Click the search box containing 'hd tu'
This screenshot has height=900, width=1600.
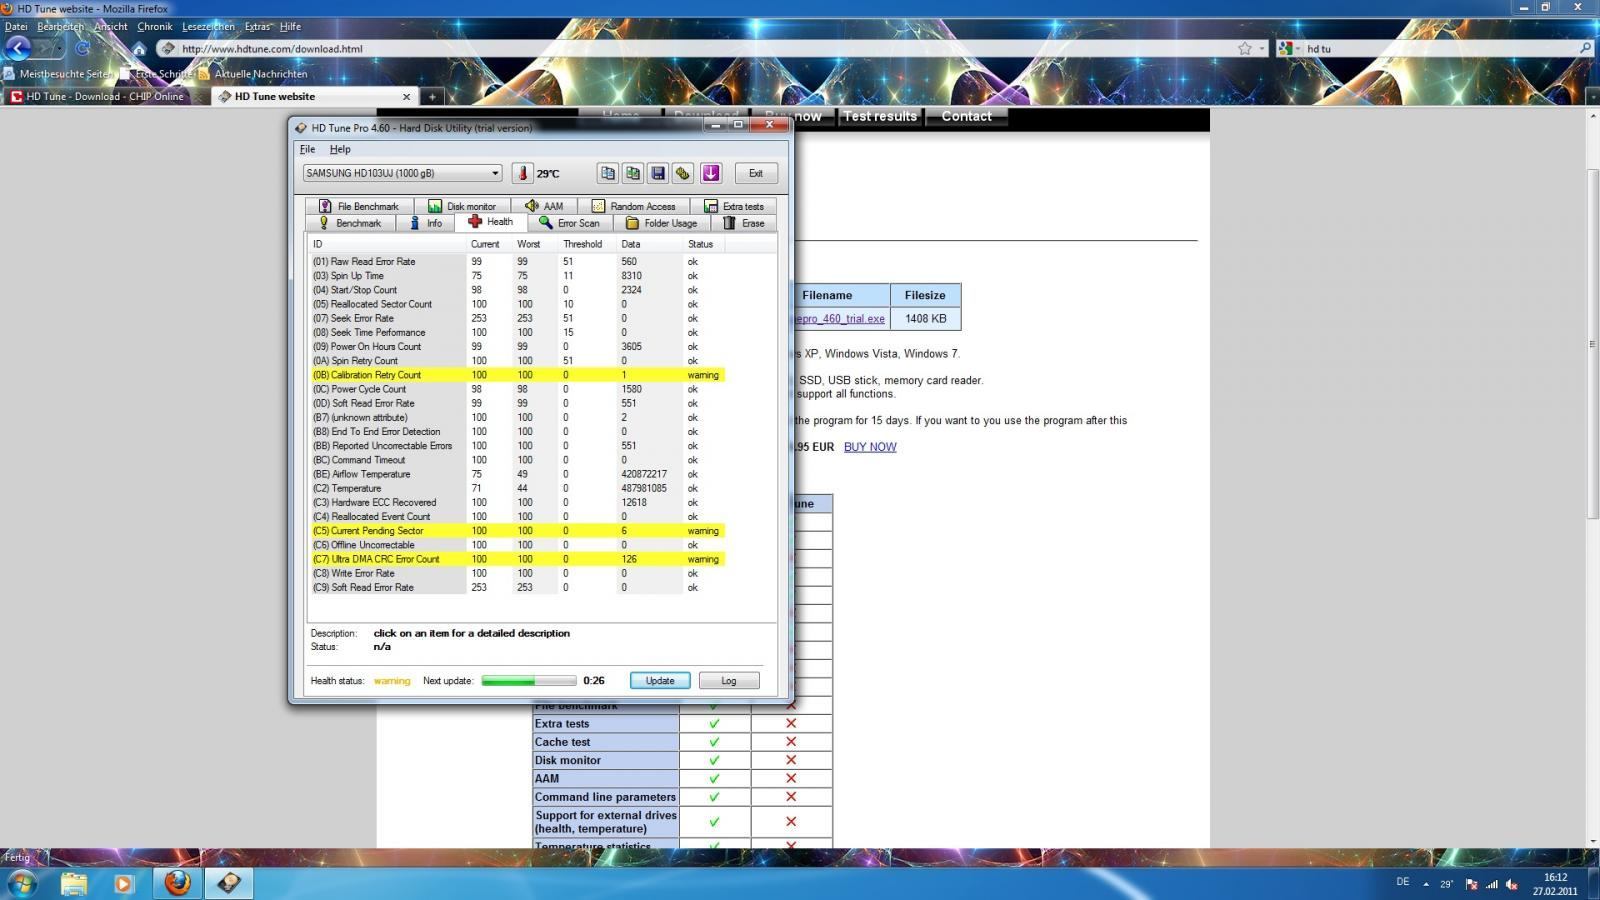[1437, 48]
